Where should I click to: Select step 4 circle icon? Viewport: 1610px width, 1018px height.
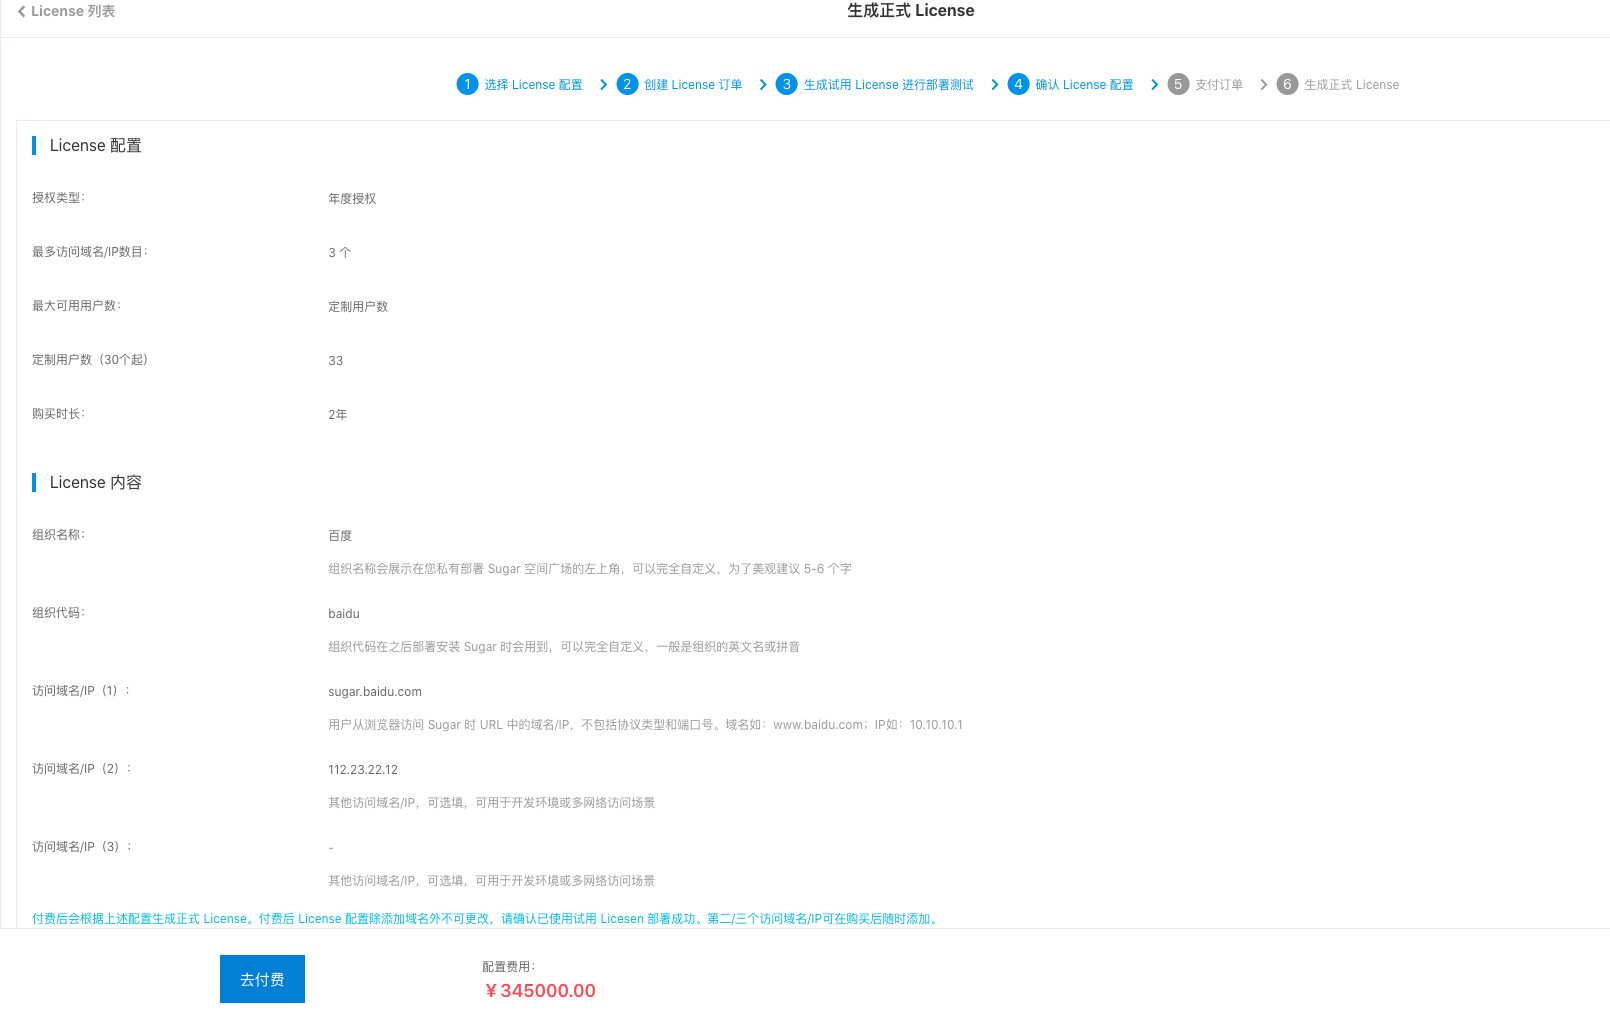click(1018, 84)
